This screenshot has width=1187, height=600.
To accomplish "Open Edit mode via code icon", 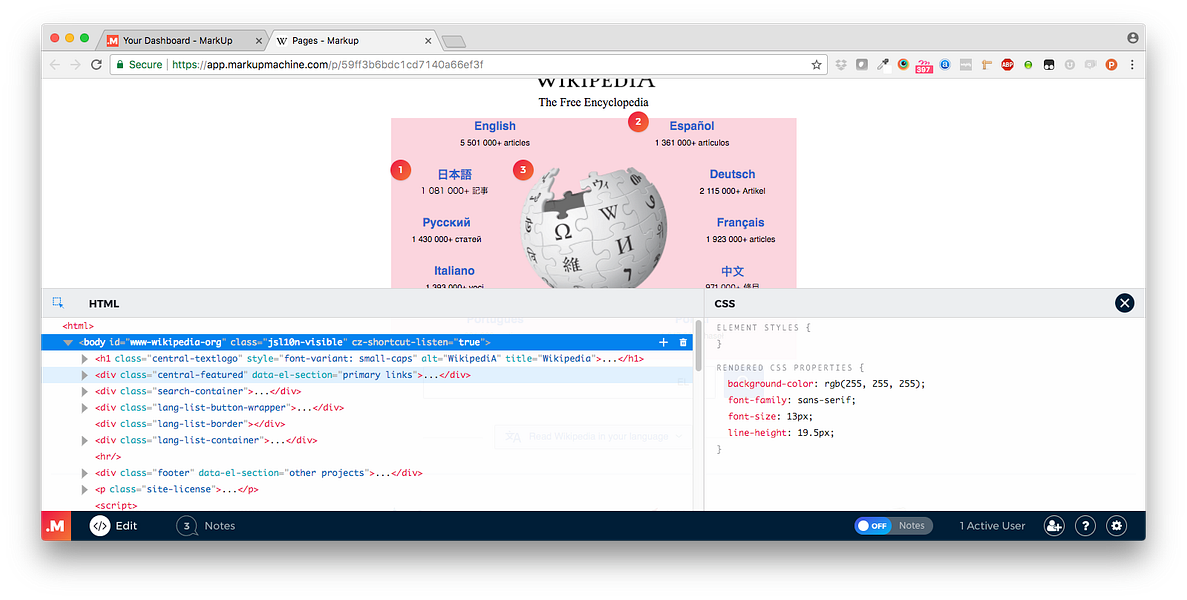I will pos(100,526).
